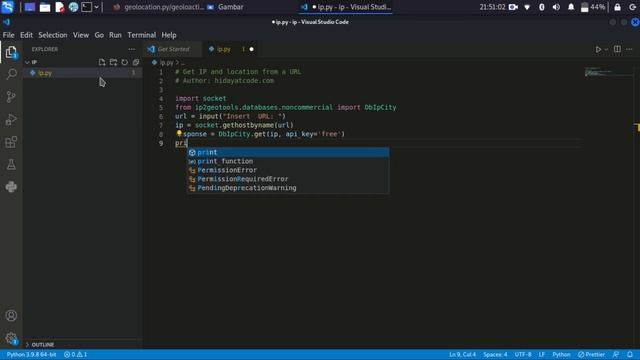Open Source Control view
The height and width of the screenshot is (360, 640).
click(11, 97)
